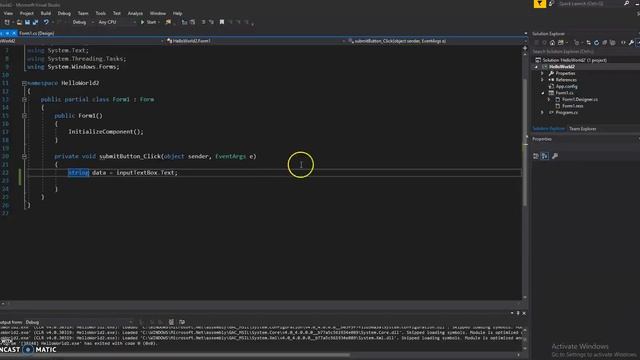Collapse the Form1 class block
Viewport: 640px width, 360px height.
(24, 100)
